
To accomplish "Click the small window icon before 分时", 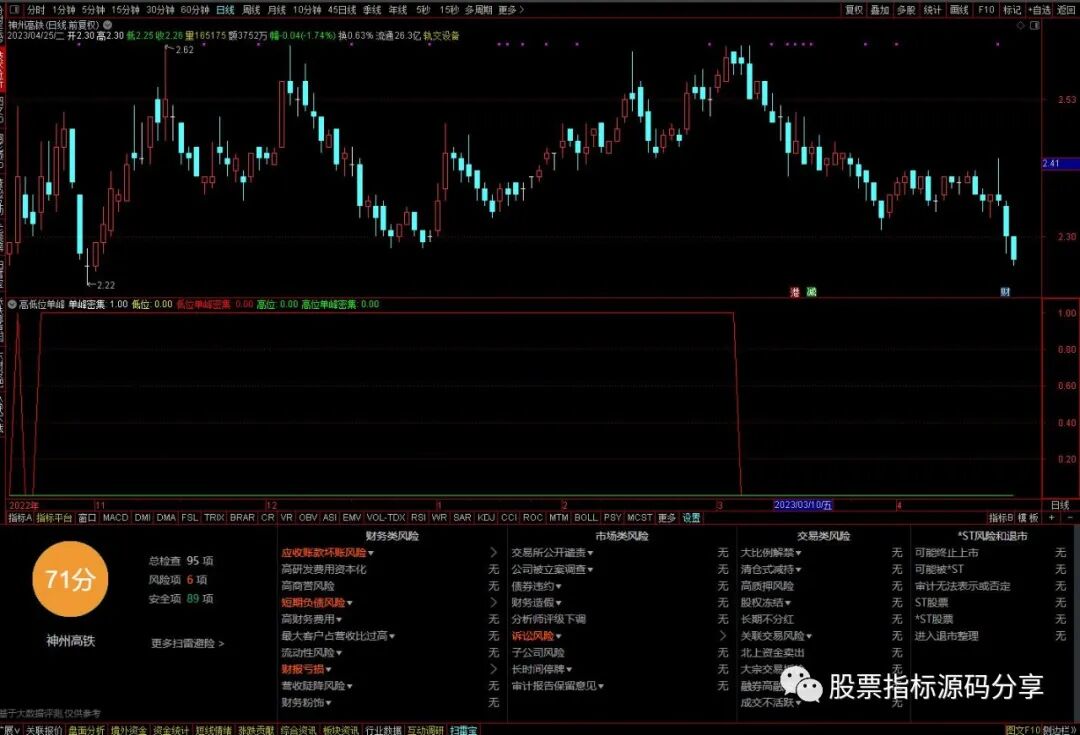I will click(x=15, y=10).
